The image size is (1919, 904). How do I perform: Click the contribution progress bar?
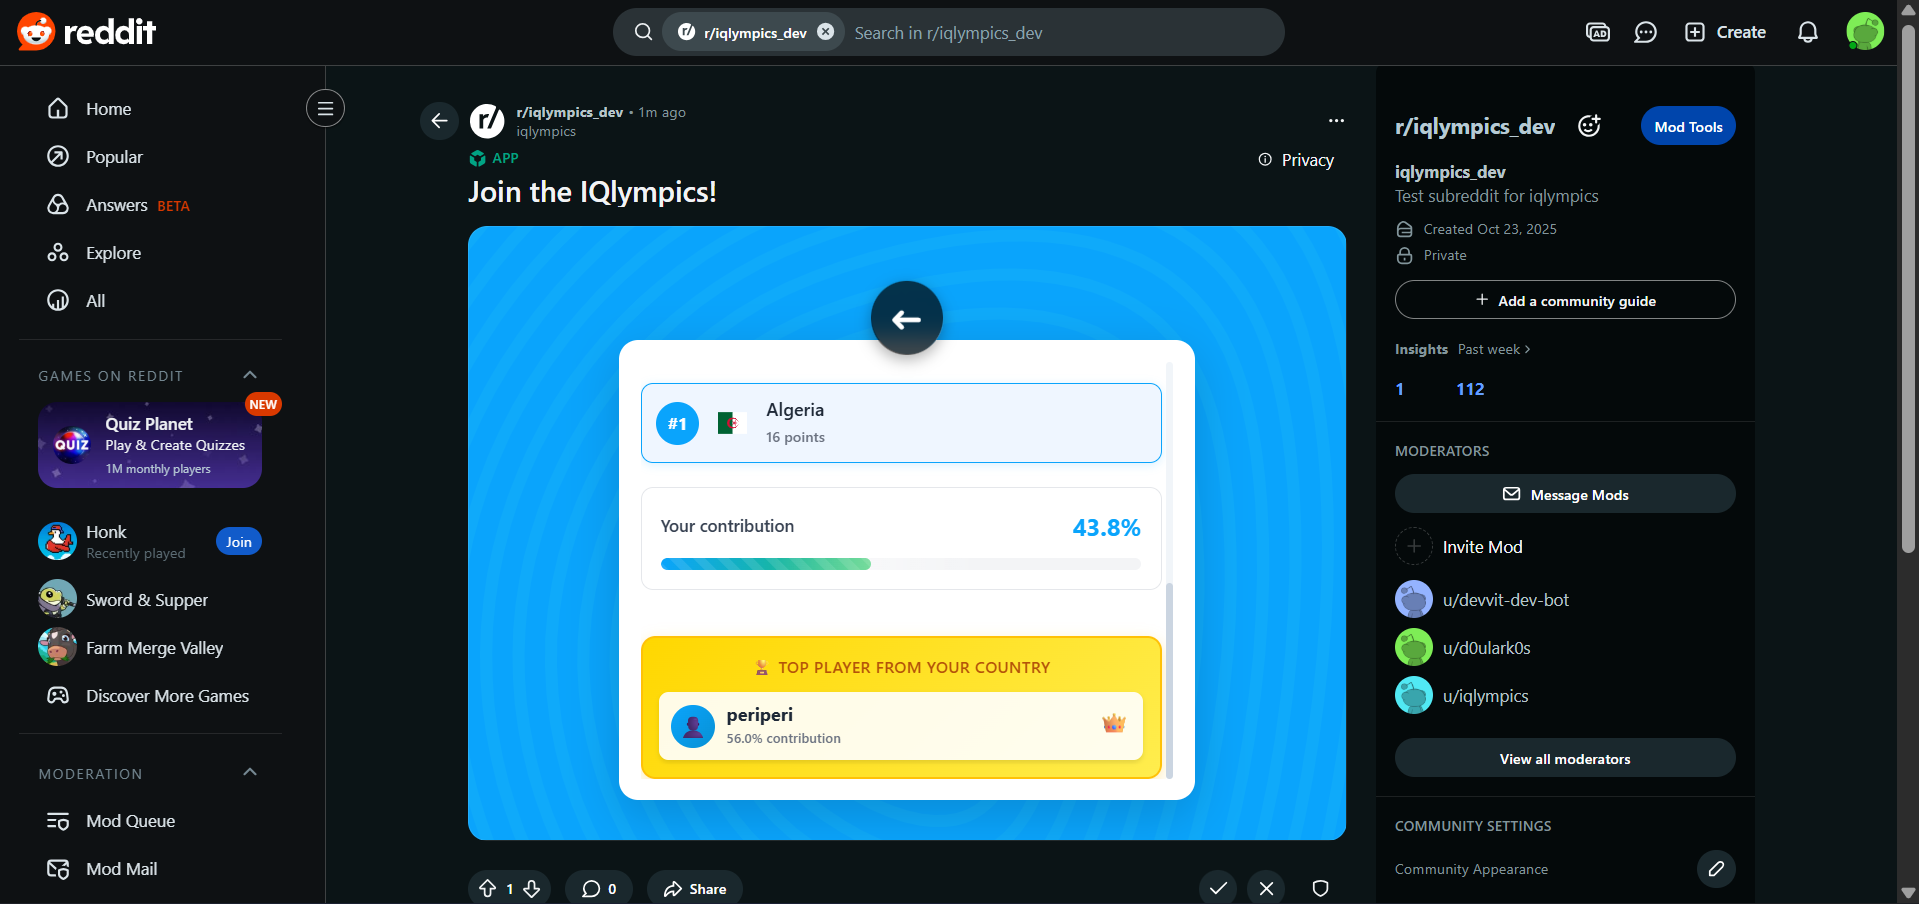[x=901, y=564]
